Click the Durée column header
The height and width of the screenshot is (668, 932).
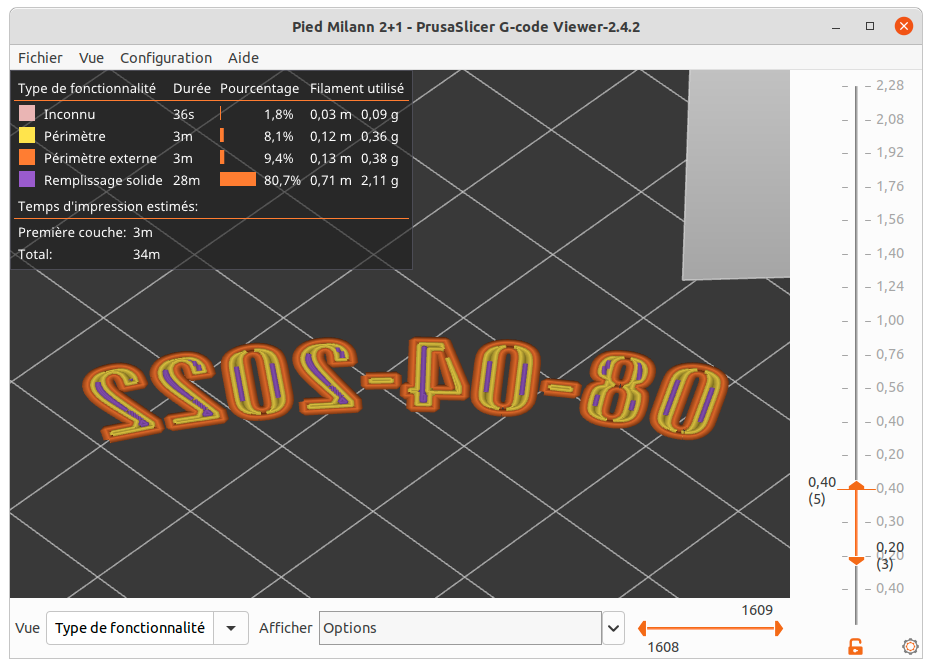tap(191, 89)
